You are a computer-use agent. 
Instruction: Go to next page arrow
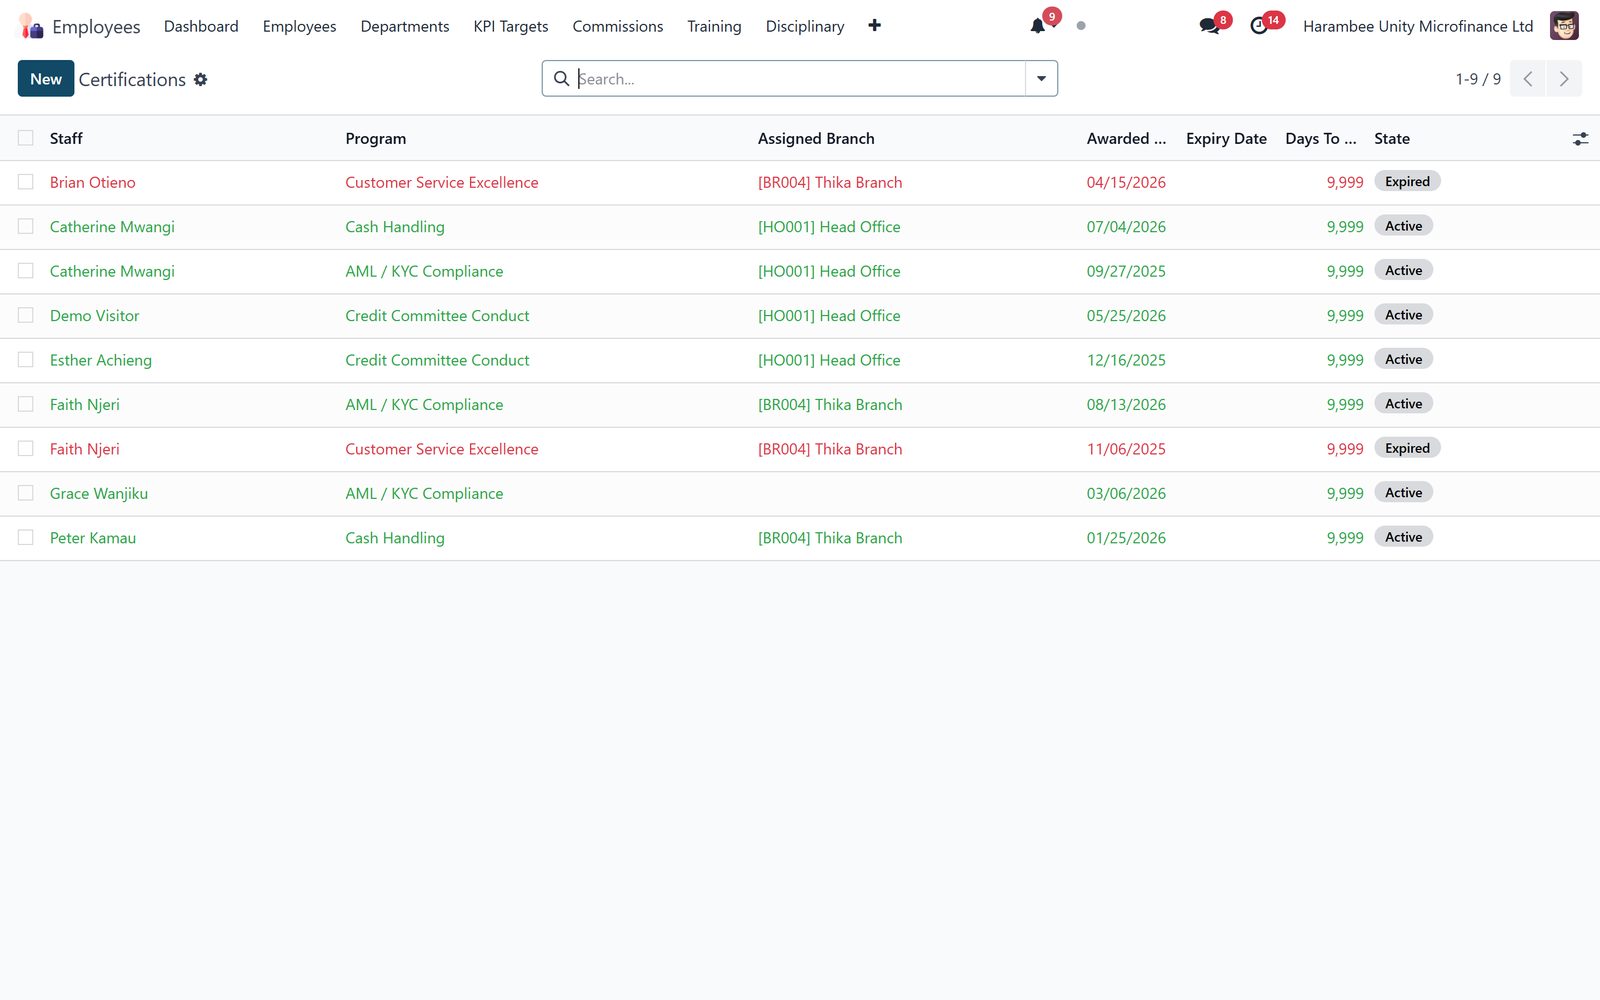pyautogui.click(x=1564, y=79)
